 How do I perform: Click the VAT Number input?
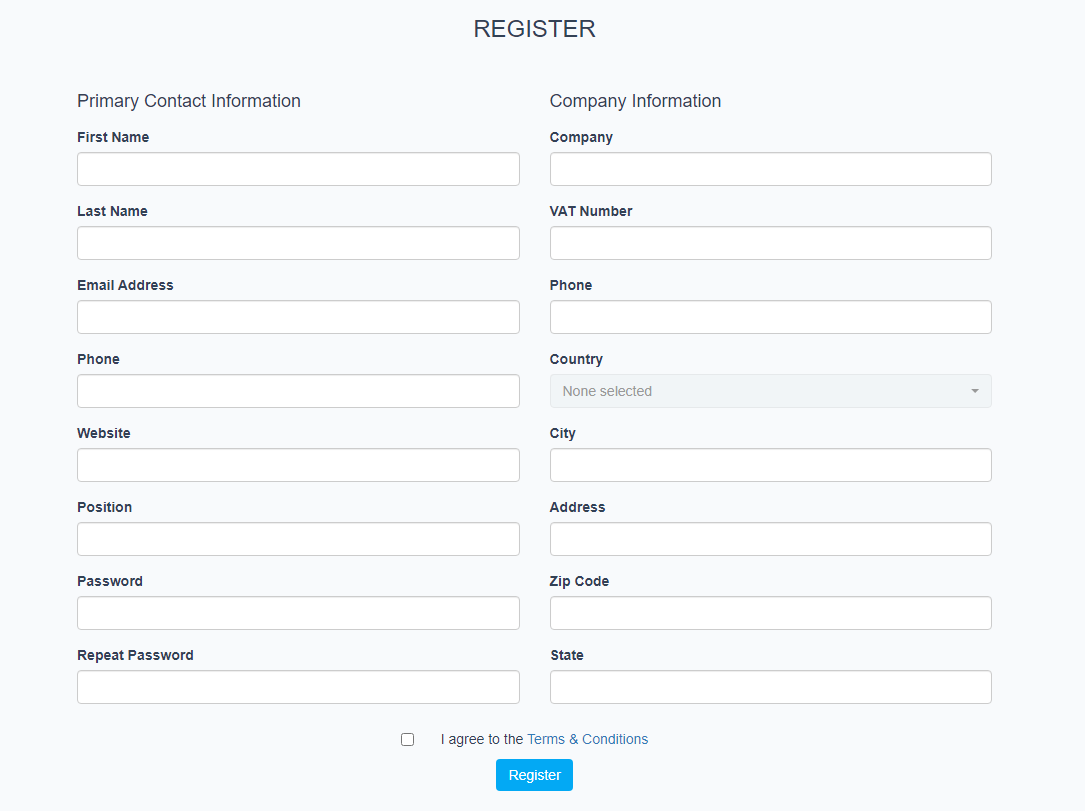click(x=770, y=243)
